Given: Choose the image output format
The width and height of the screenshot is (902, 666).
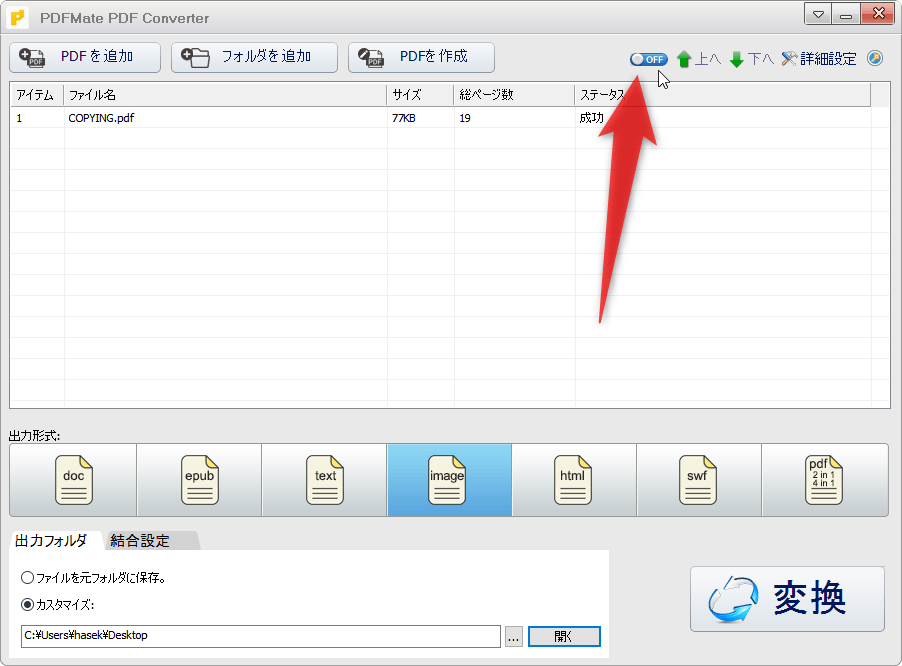Looking at the screenshot, I should [449, 480].
